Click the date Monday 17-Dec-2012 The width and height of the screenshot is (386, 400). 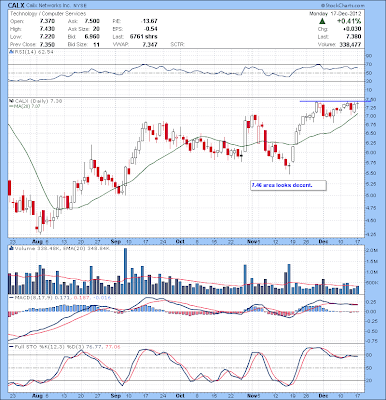(x=335, y=14)
